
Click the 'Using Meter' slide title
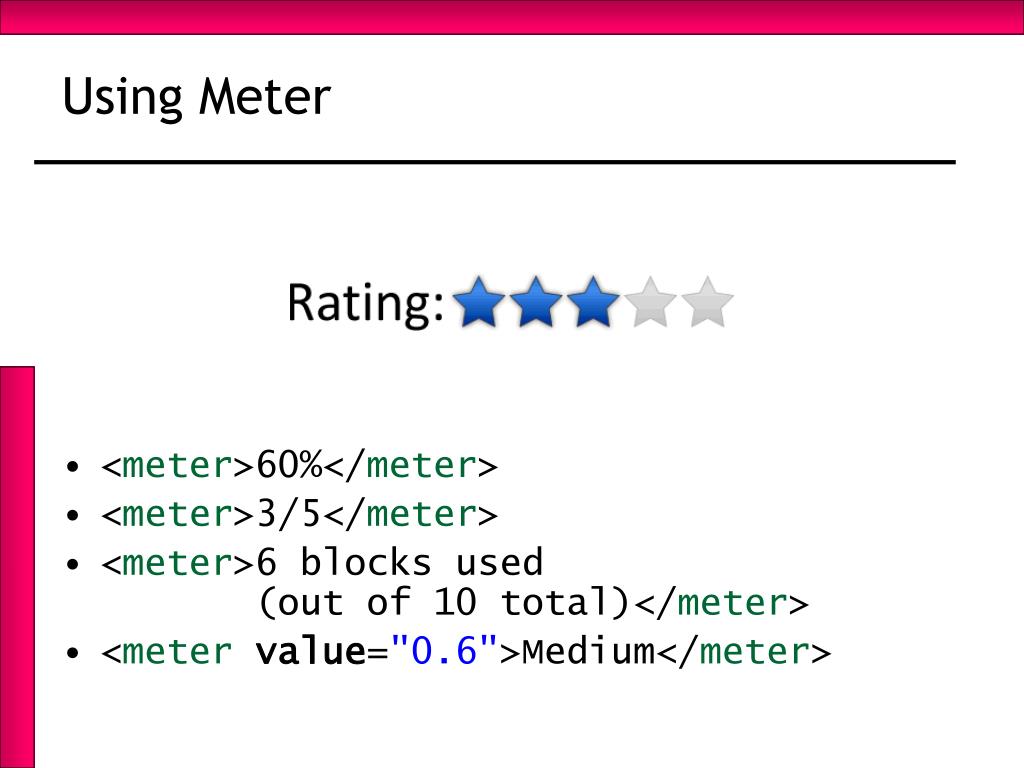pyautogui.click(x=197, y=97)
